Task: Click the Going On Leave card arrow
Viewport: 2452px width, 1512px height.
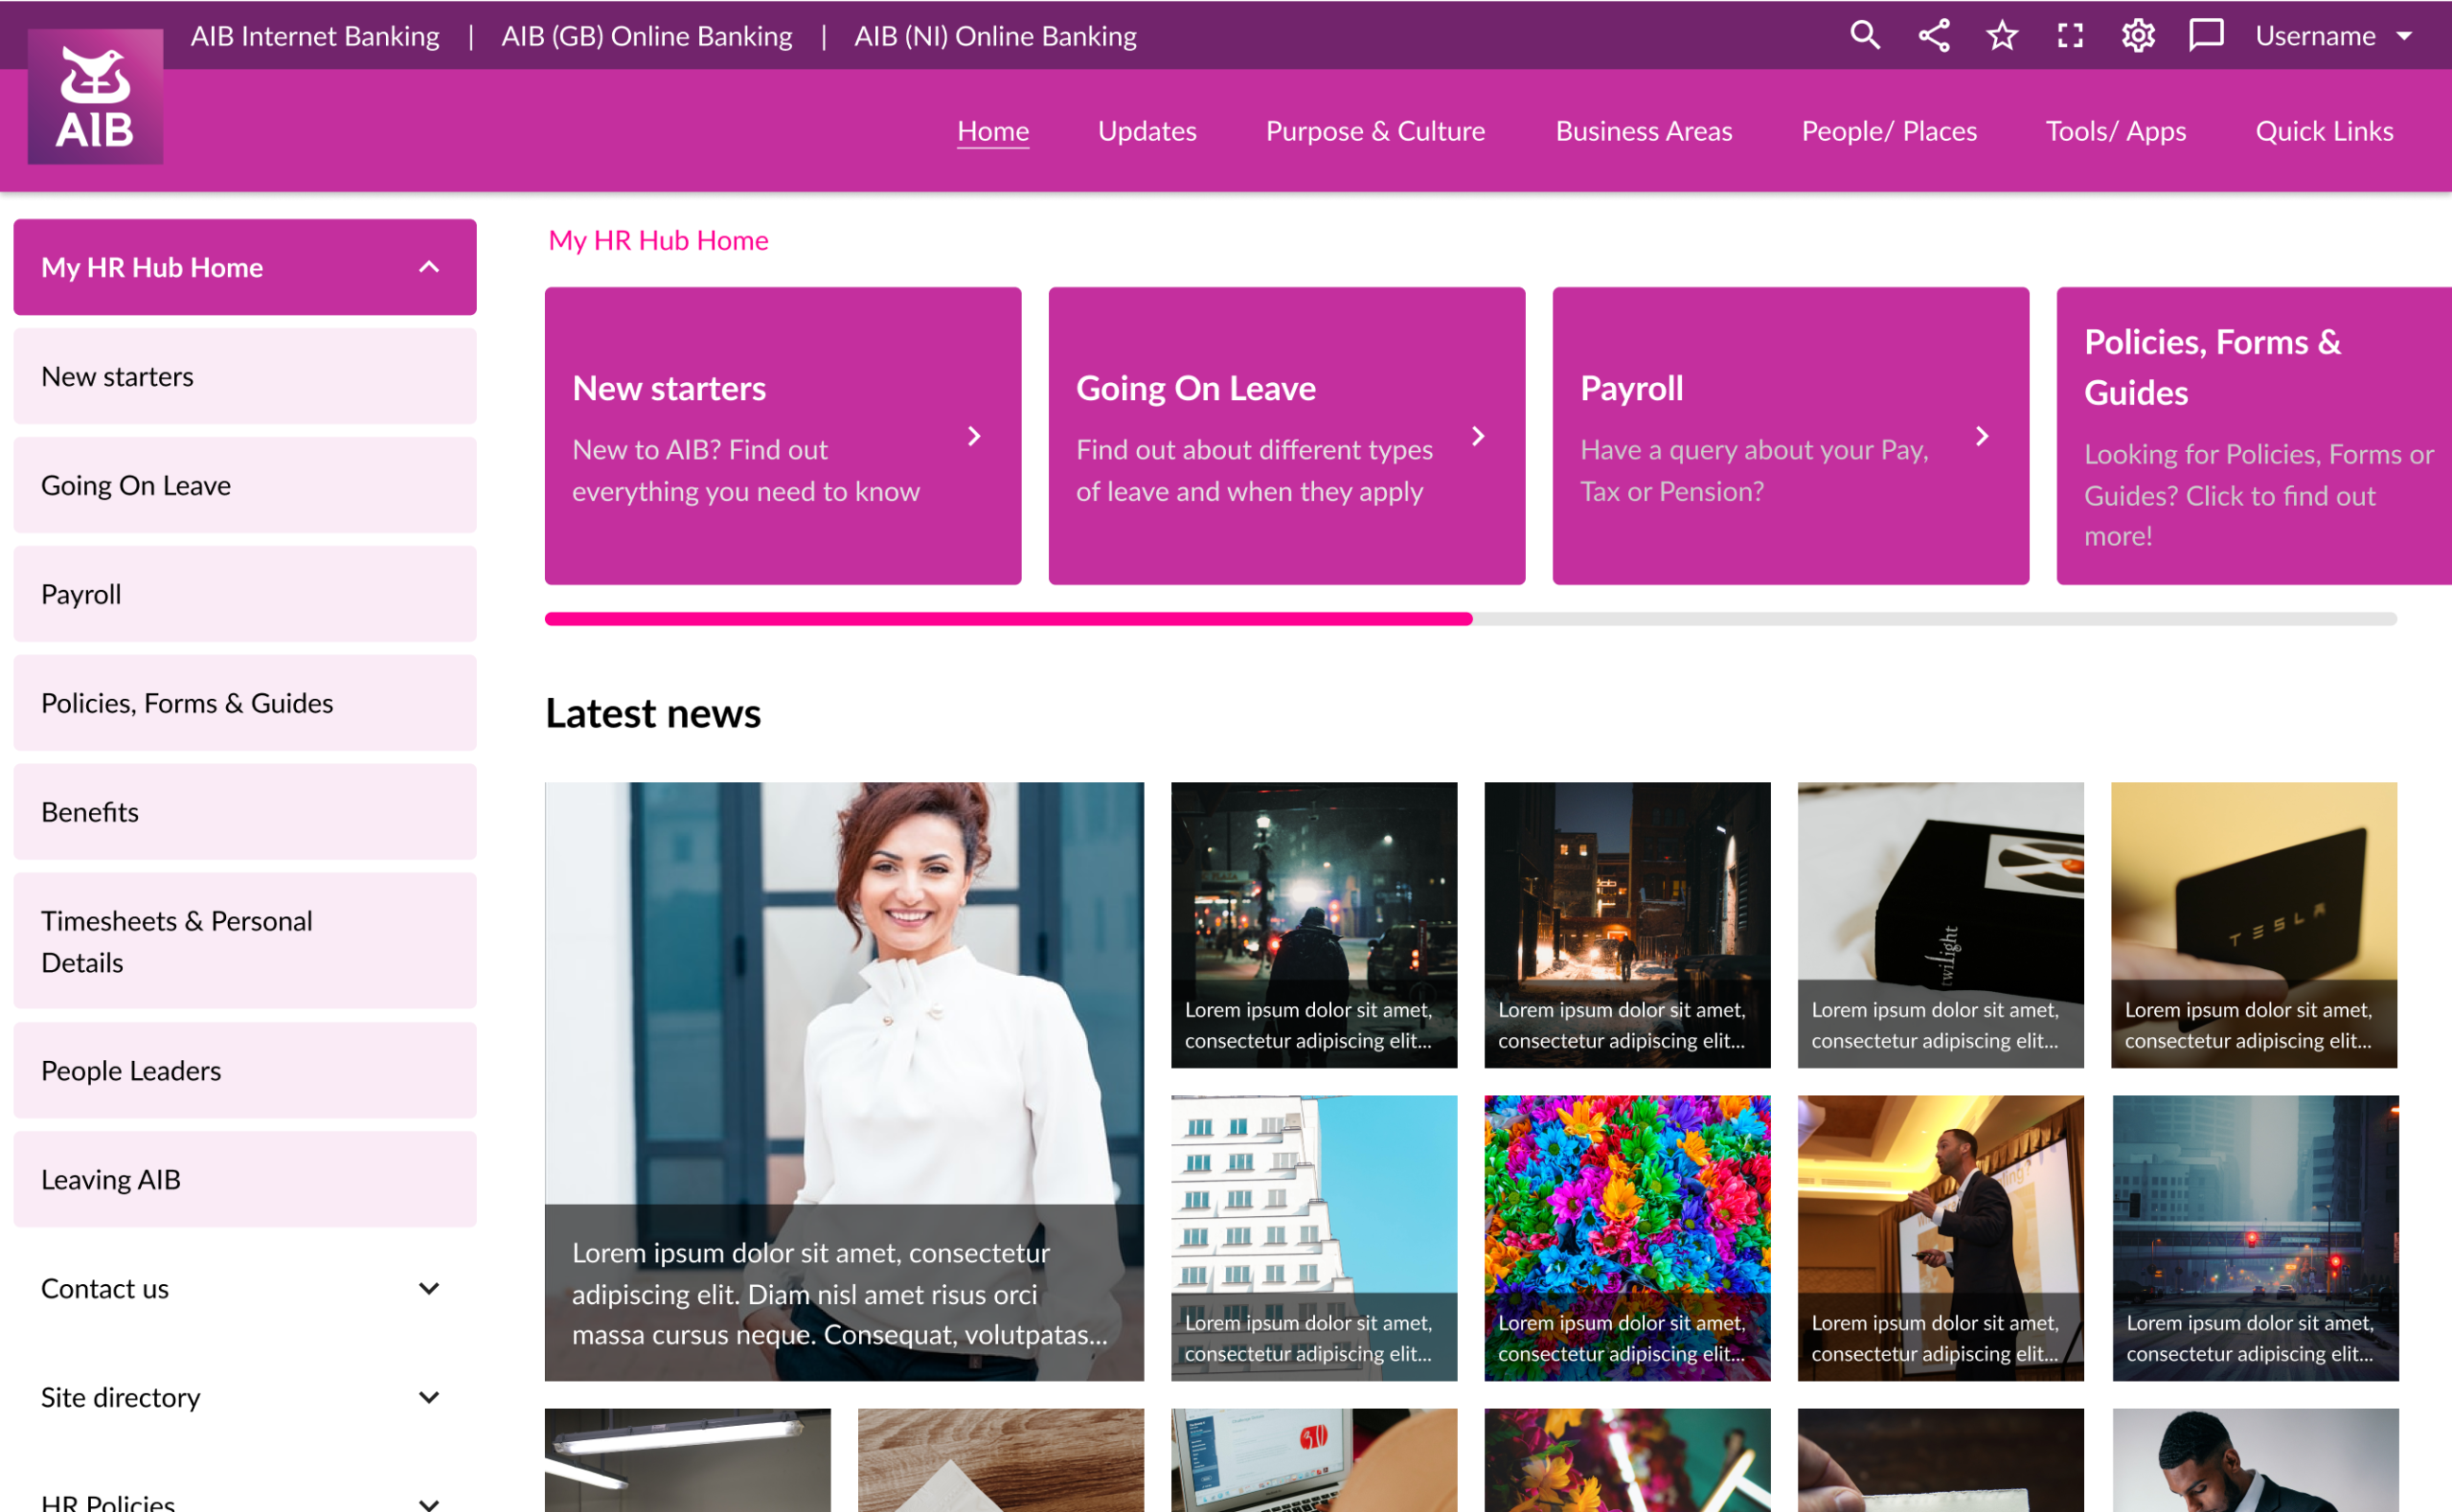Action: tap(1479, 436)
